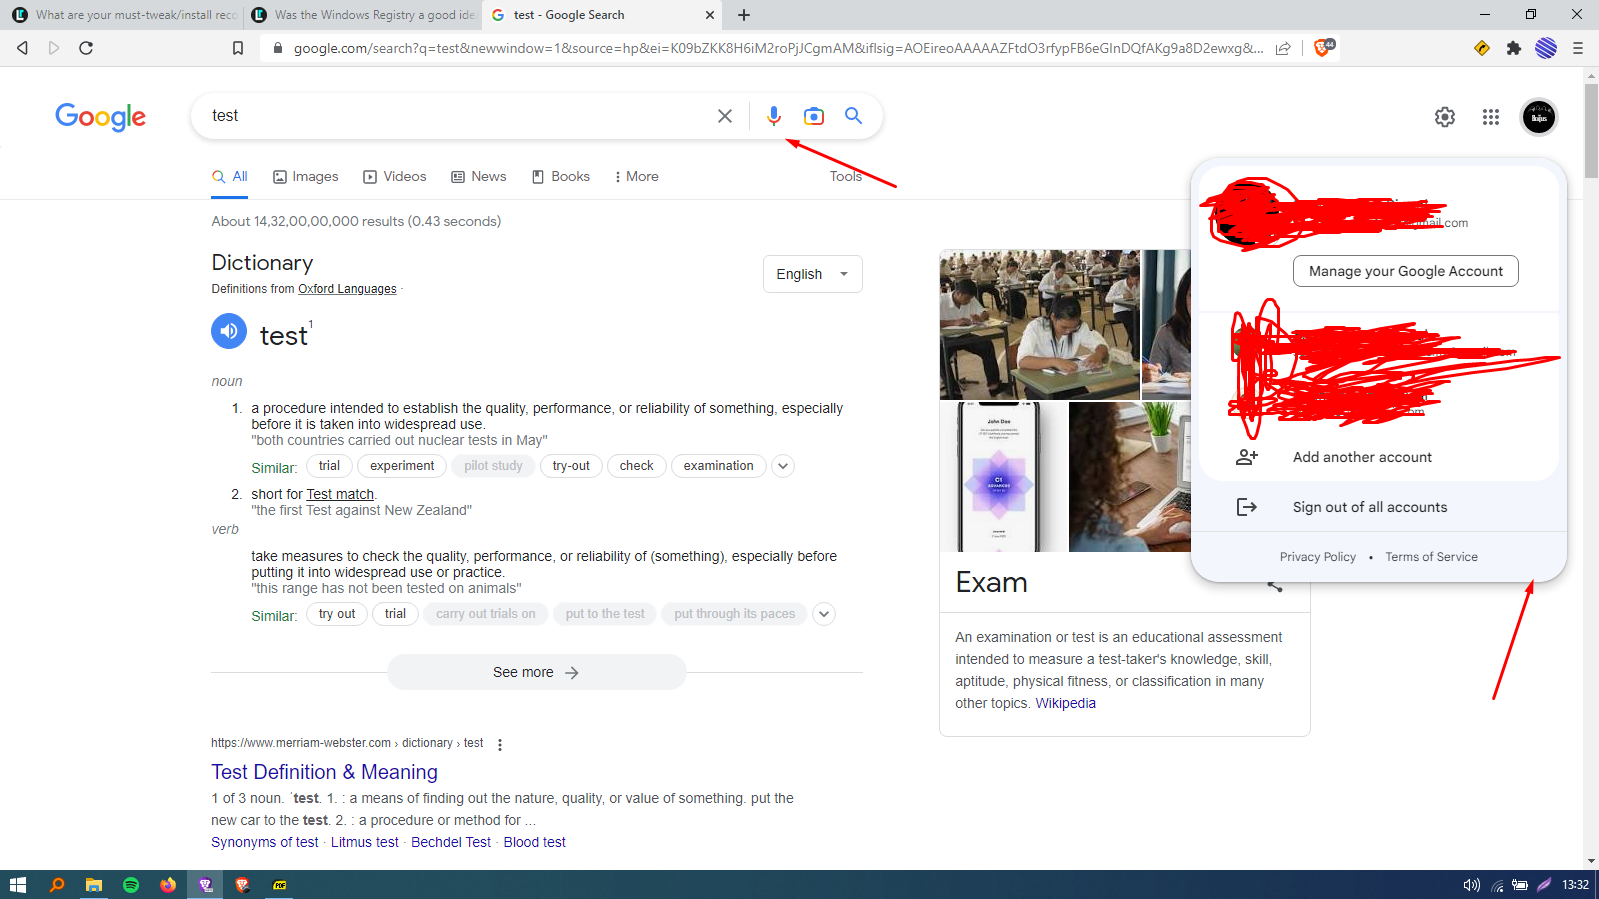This screenshot has height=899, width=1599.
Task: Open Windows Start menu
Action: point(17,885)
